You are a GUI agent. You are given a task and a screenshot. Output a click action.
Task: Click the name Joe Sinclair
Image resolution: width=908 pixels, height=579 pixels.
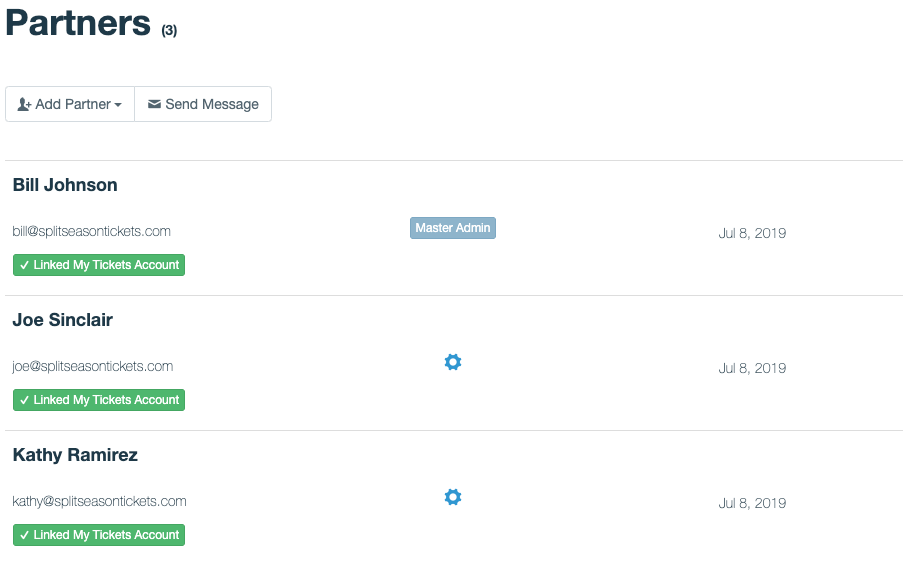(62, 320)
